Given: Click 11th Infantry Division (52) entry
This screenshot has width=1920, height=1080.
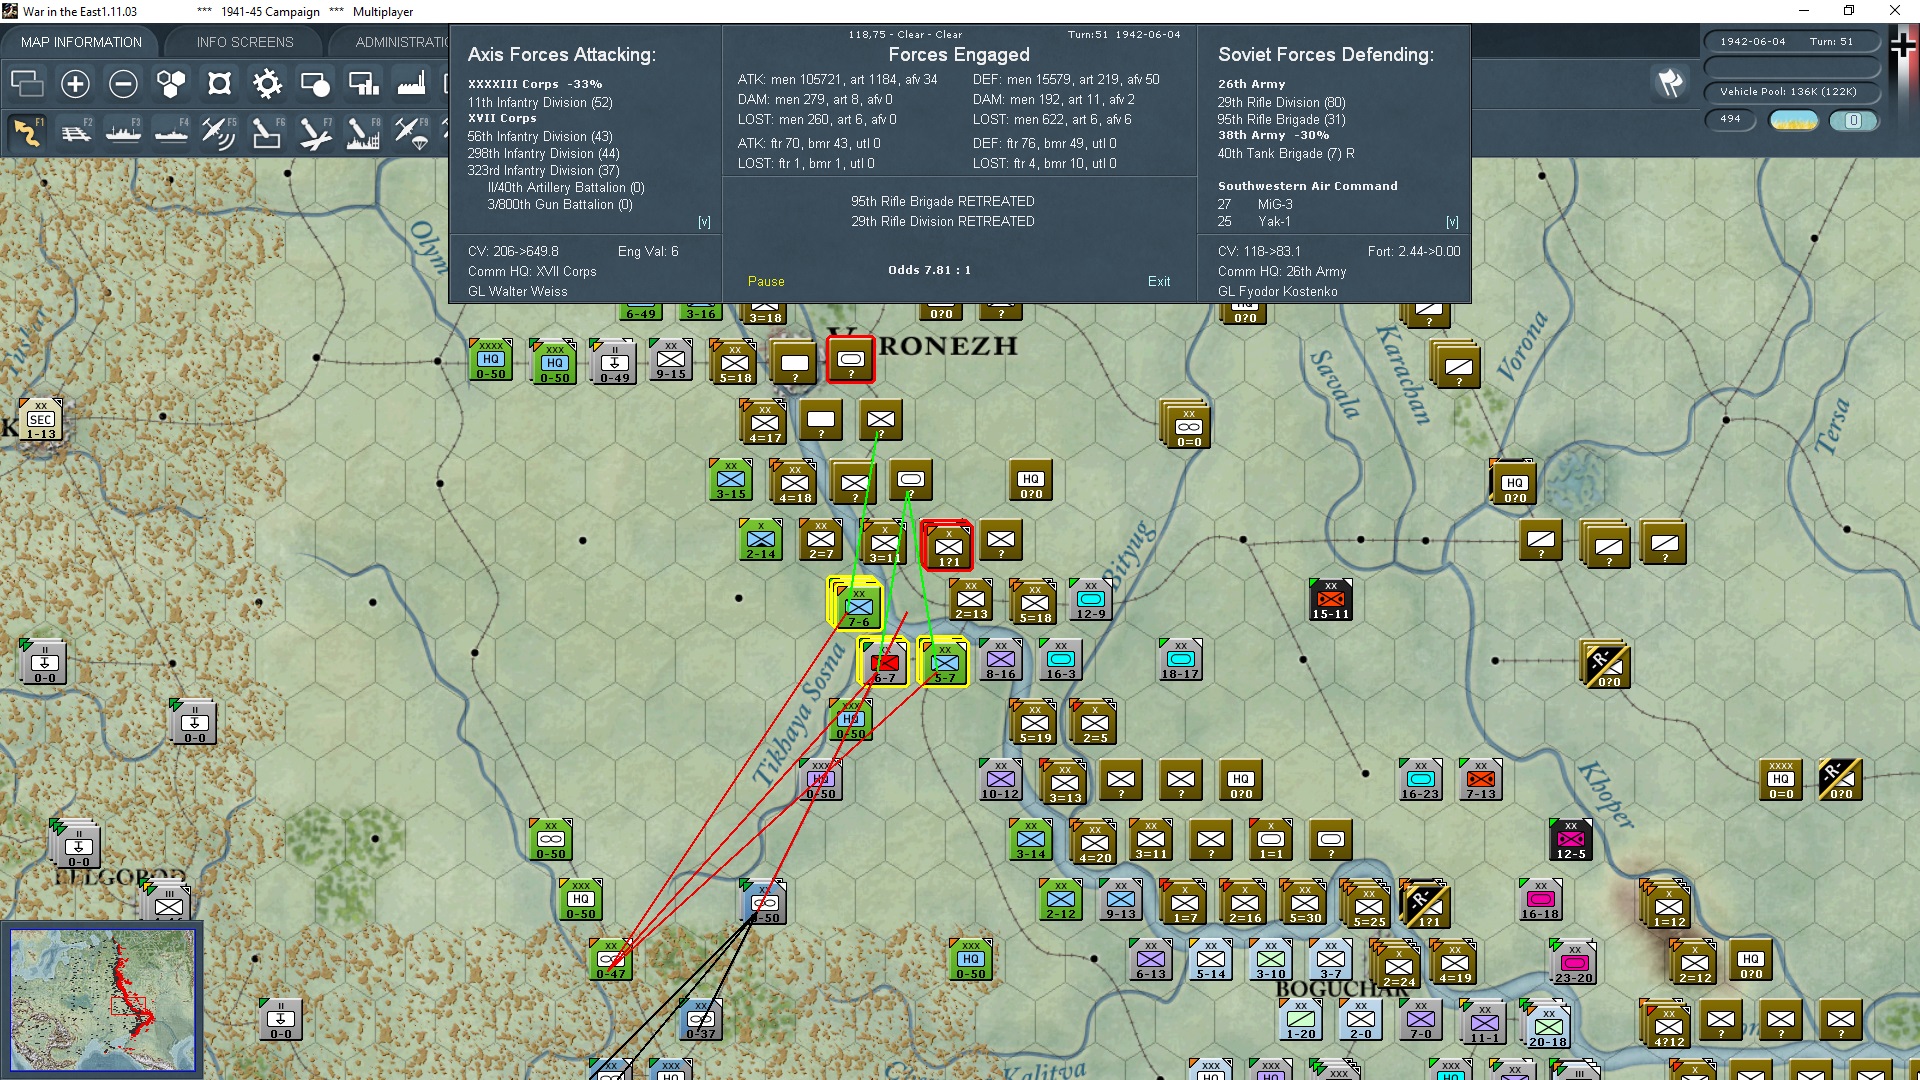Looking at the screenshot, I should (x=540, y=102).
